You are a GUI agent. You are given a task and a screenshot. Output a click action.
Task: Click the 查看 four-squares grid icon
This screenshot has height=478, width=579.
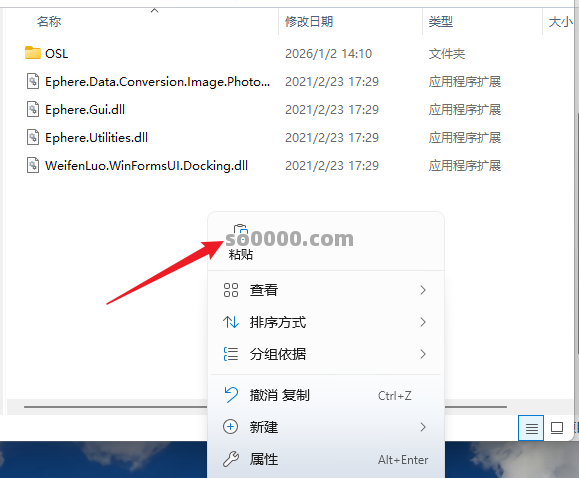click(x=231, y=290)
